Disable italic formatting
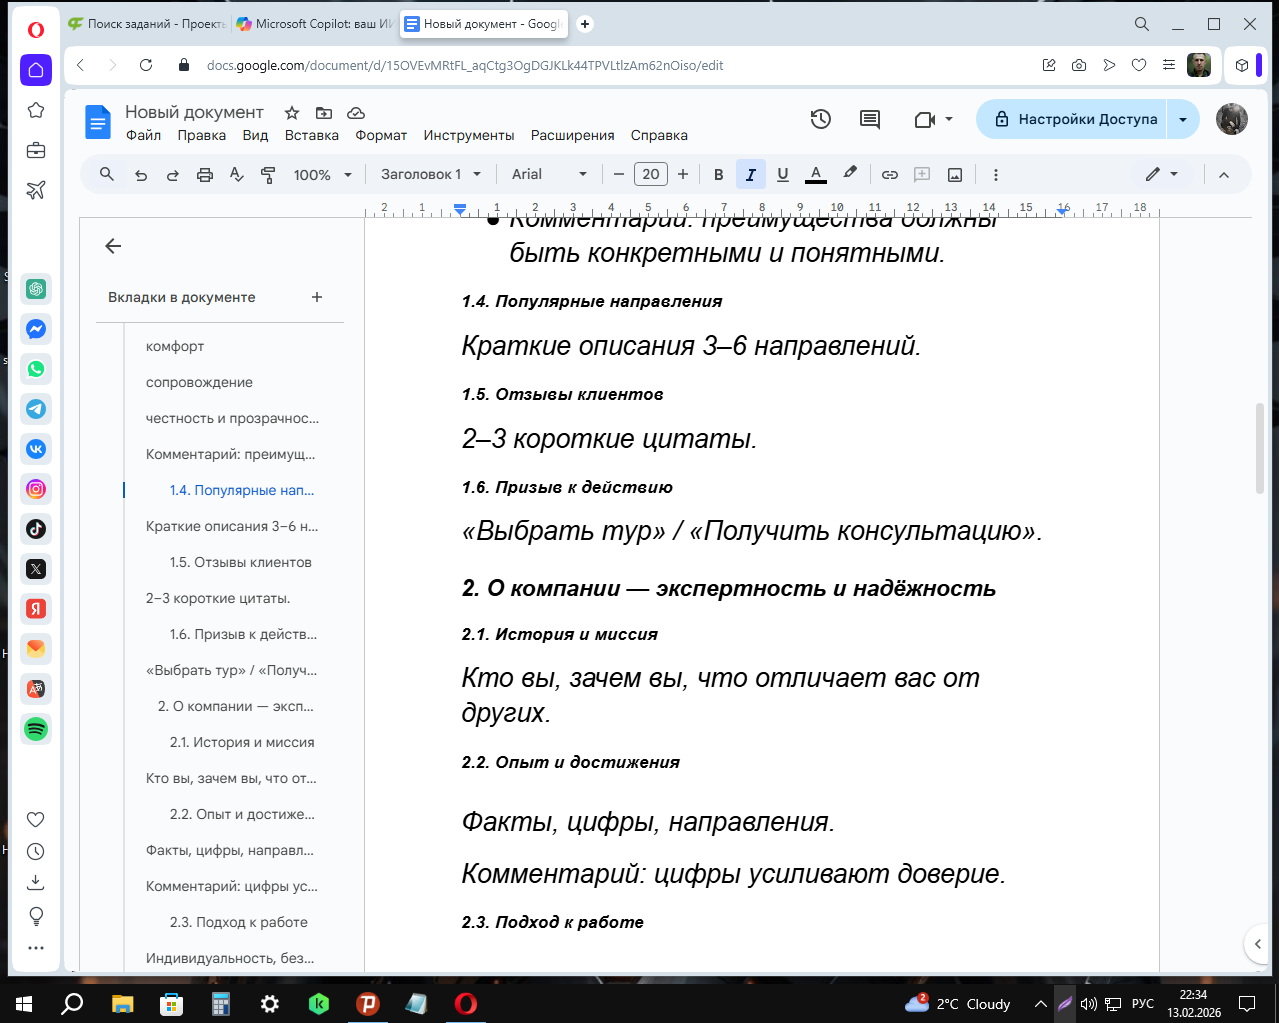The width and height of the screenshot is (1279, 1023). tap(750, 174)
